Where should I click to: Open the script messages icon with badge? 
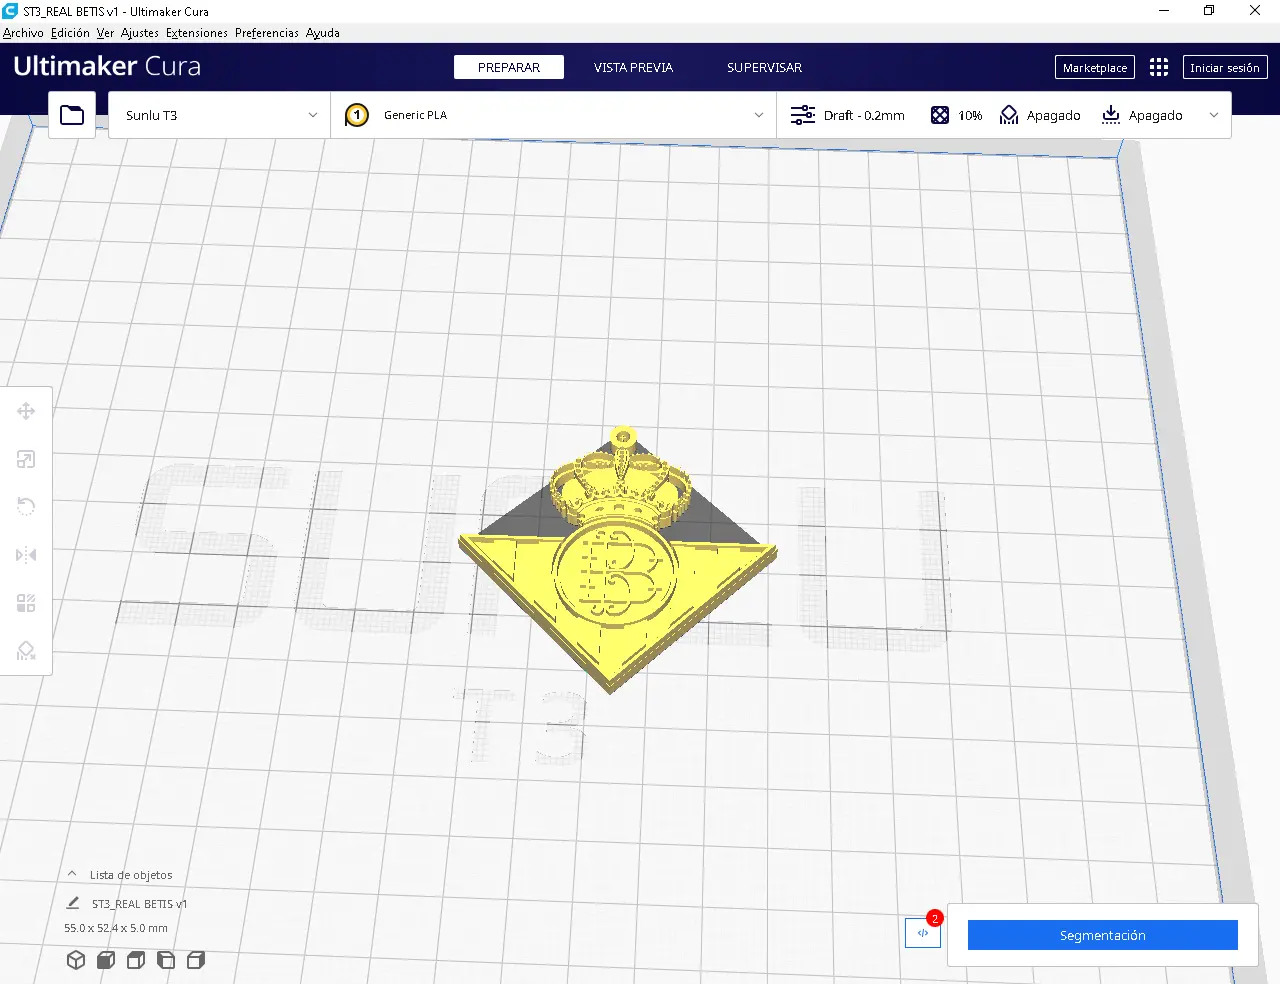tap(923, 933)
